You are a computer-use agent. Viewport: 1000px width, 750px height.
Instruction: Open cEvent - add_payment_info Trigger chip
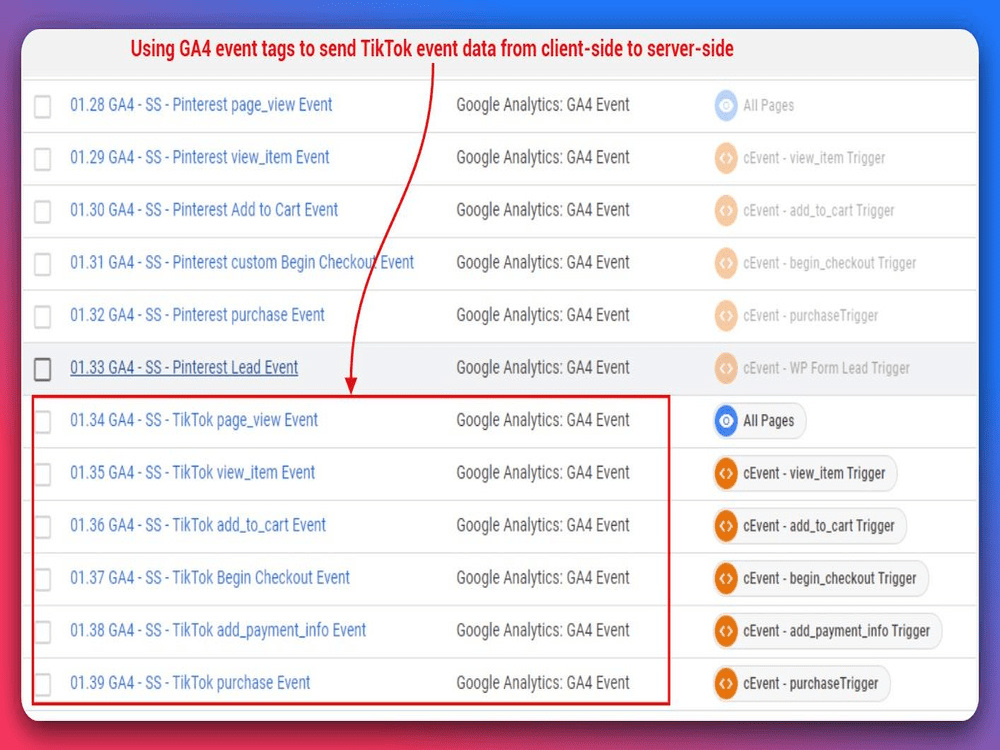(x=828, y=631)
